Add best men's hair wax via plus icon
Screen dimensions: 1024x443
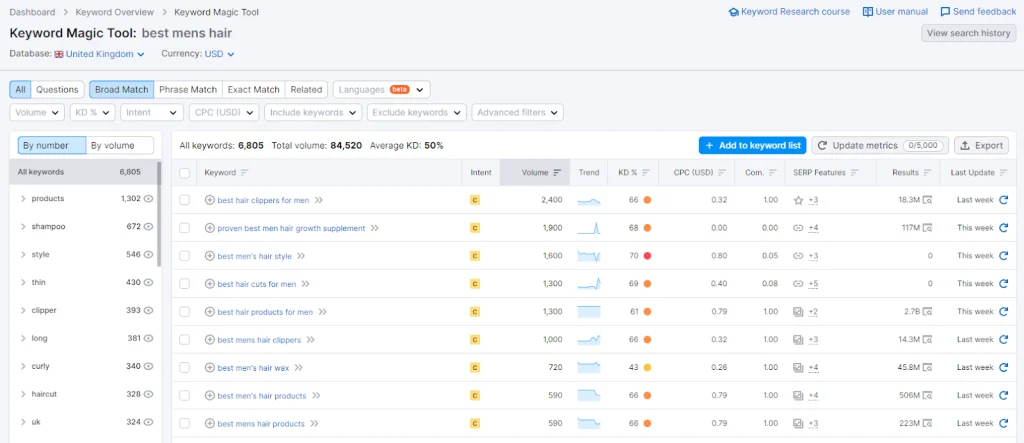pyautogui.click(x=210, y=368)
